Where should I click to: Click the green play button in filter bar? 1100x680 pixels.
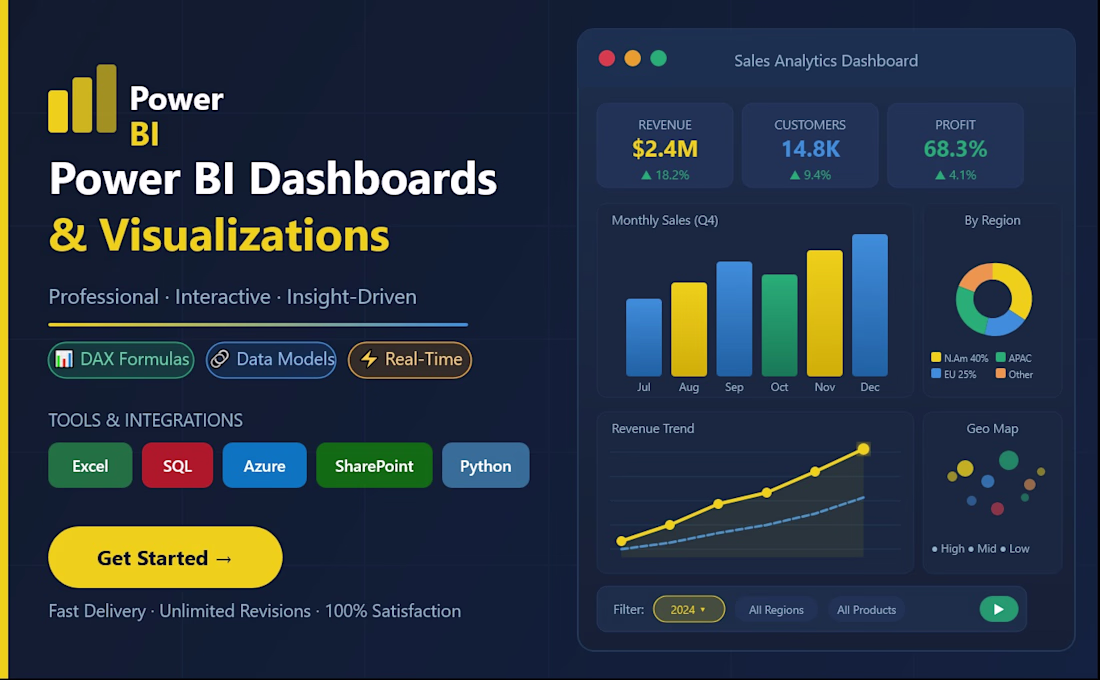[998, 608]
